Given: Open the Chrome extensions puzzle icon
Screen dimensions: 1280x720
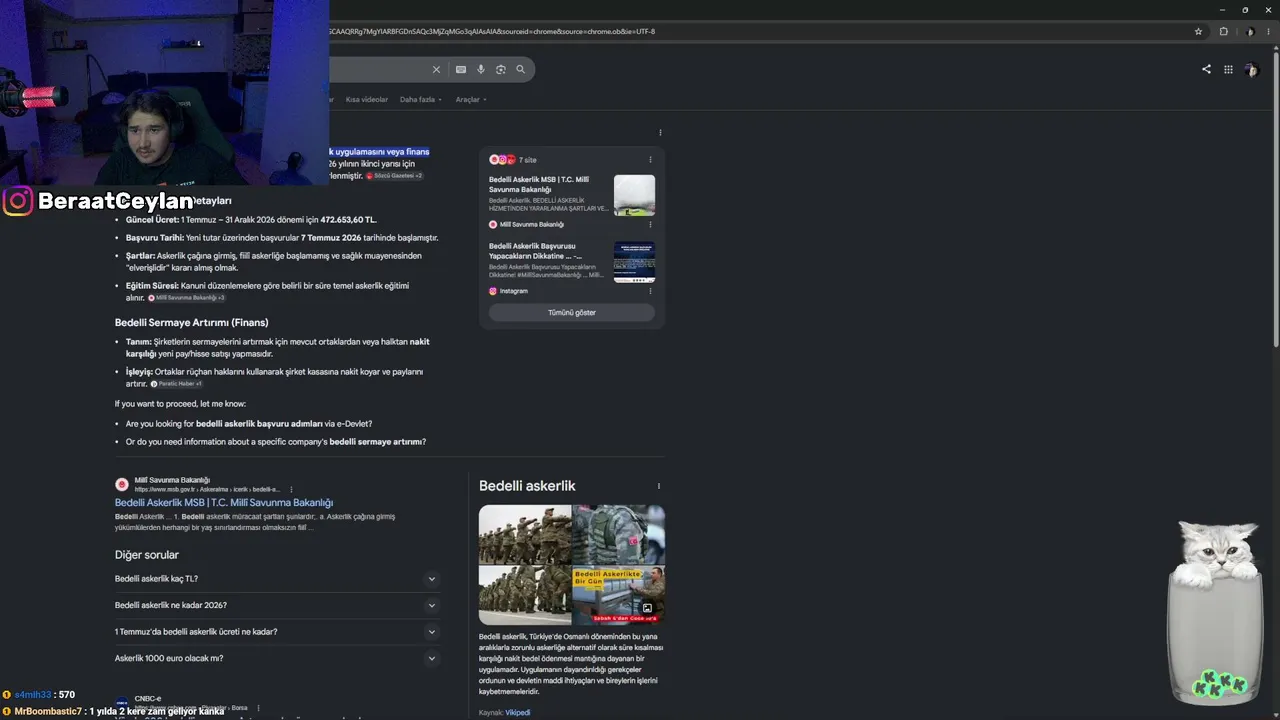Looking at the screenshot, I should click(x=1223, y=31).
